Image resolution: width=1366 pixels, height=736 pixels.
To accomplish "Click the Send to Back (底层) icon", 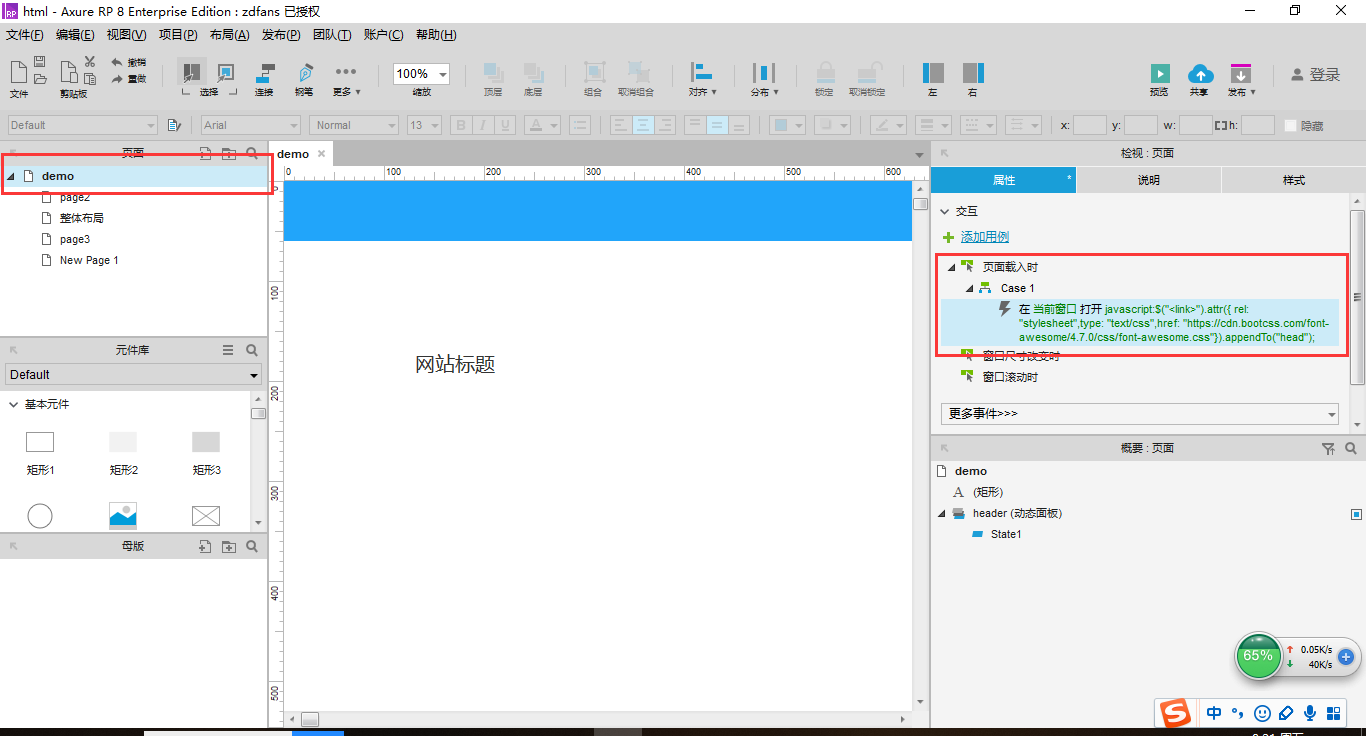I will [533, 73].
